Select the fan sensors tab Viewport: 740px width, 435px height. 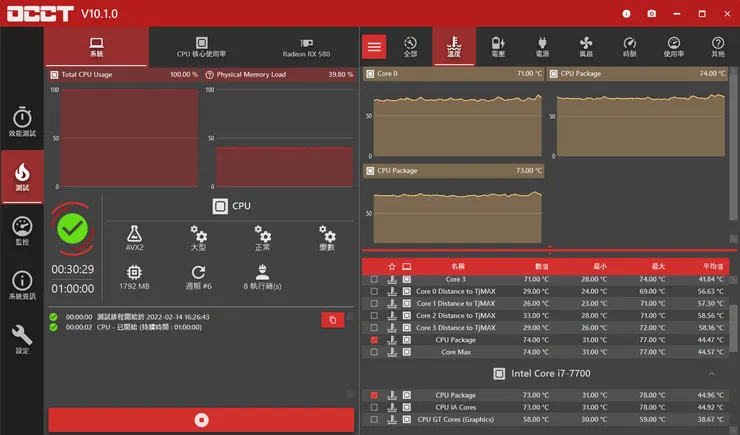point(586,47)
